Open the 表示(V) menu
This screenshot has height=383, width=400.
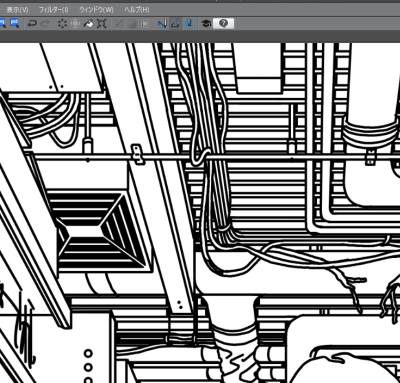point(17,10)
